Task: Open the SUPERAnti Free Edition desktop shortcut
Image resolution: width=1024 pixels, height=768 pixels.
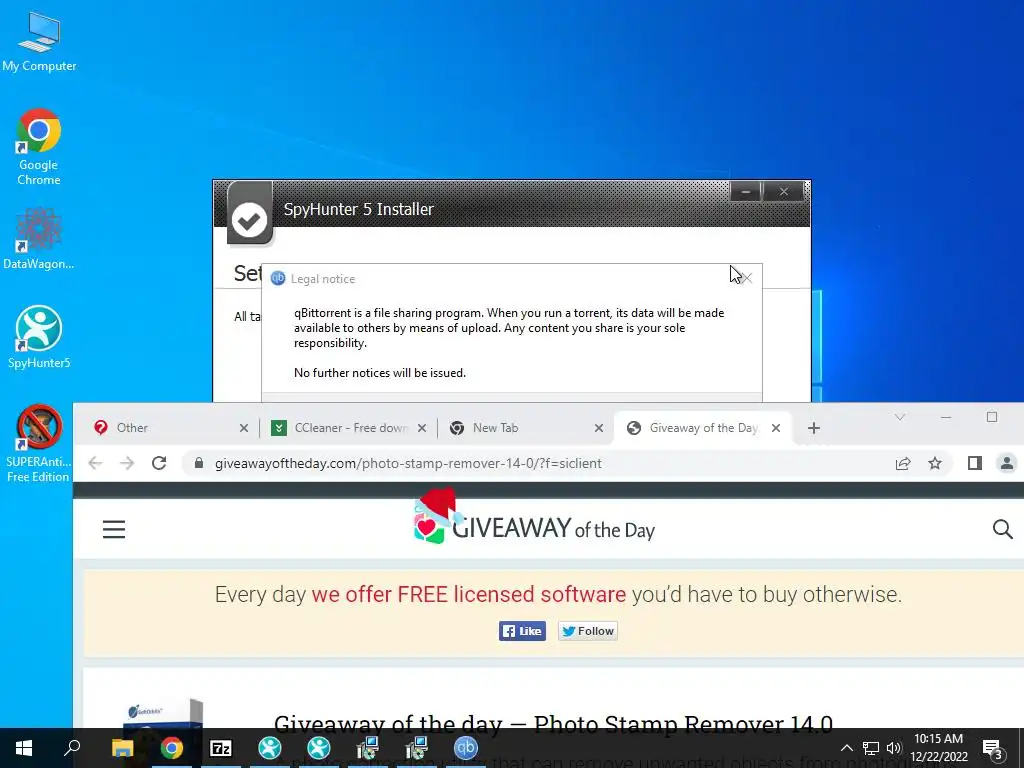Action: pyautogui.click(x=39, y=443)
